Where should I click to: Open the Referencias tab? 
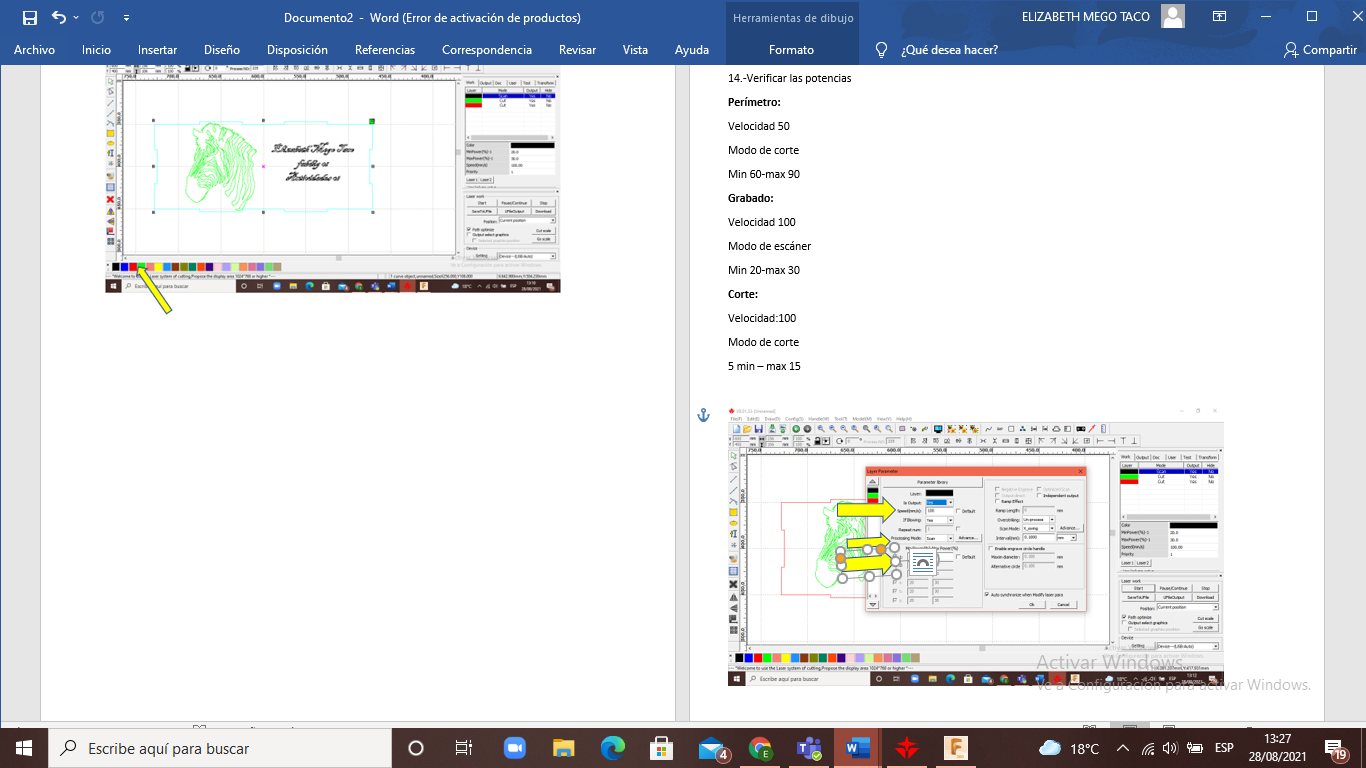385,50
